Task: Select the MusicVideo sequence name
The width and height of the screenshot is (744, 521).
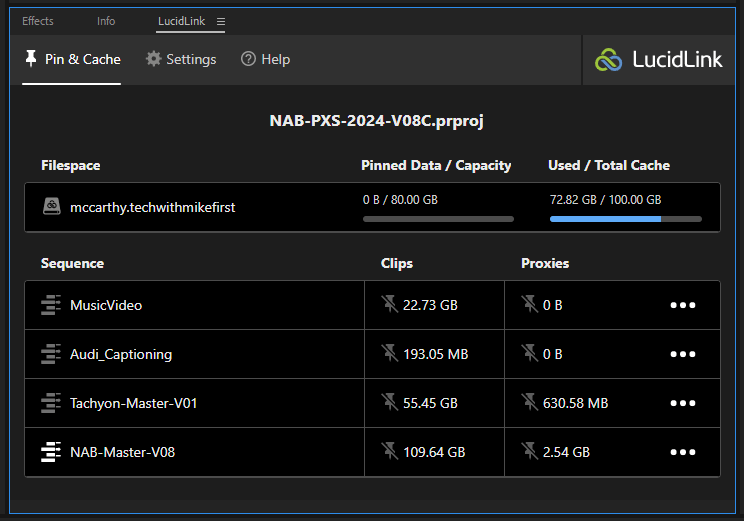Action: tap(106, 305)
